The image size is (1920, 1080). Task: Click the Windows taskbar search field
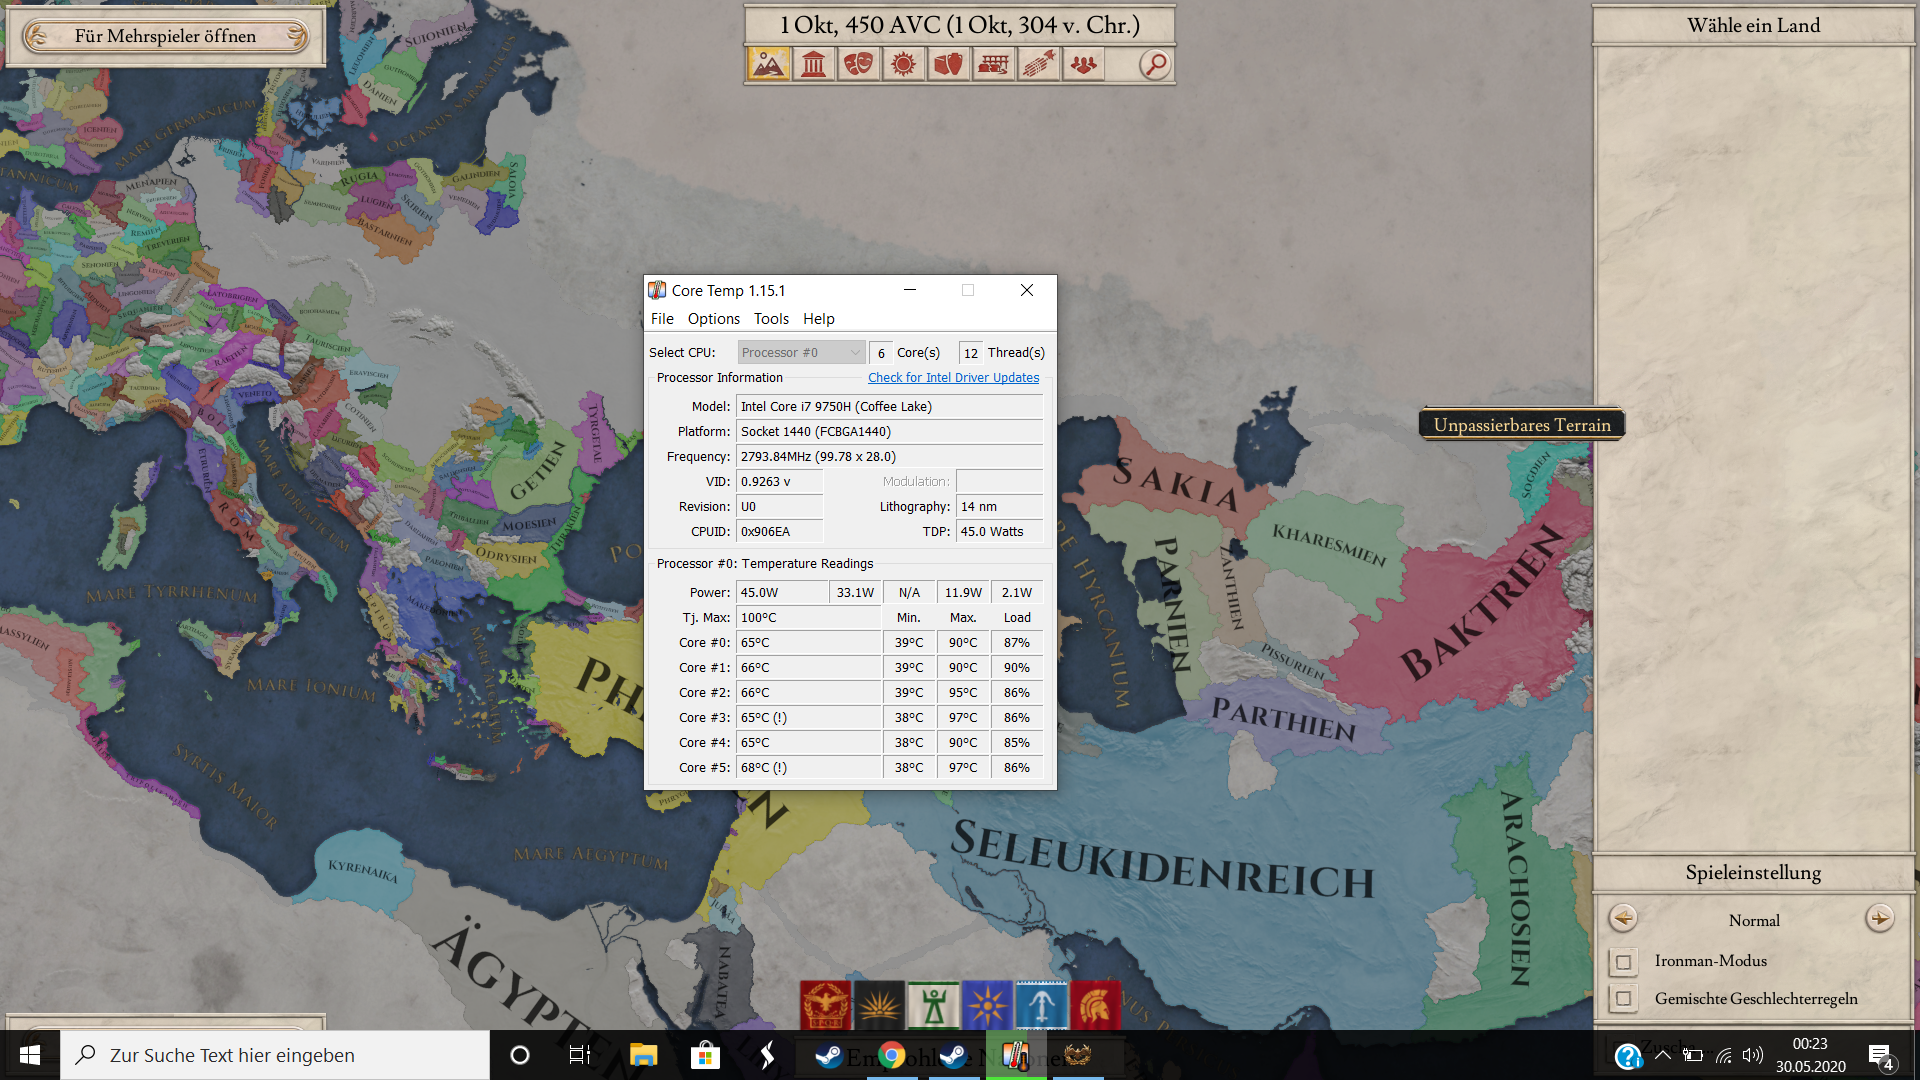(x=275, y=1055)
